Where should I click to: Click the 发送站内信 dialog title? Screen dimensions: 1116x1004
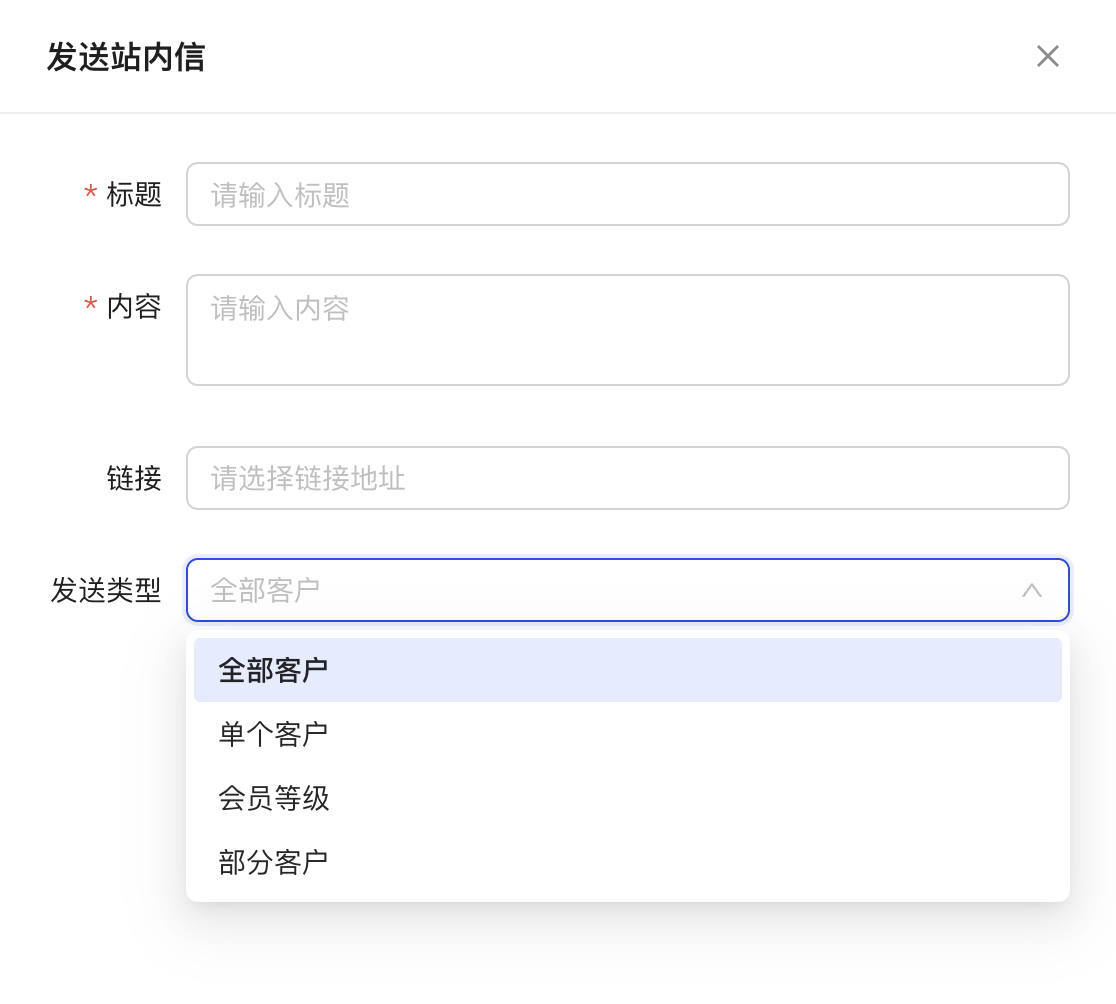pyautogui.click(x=126, y=57)
